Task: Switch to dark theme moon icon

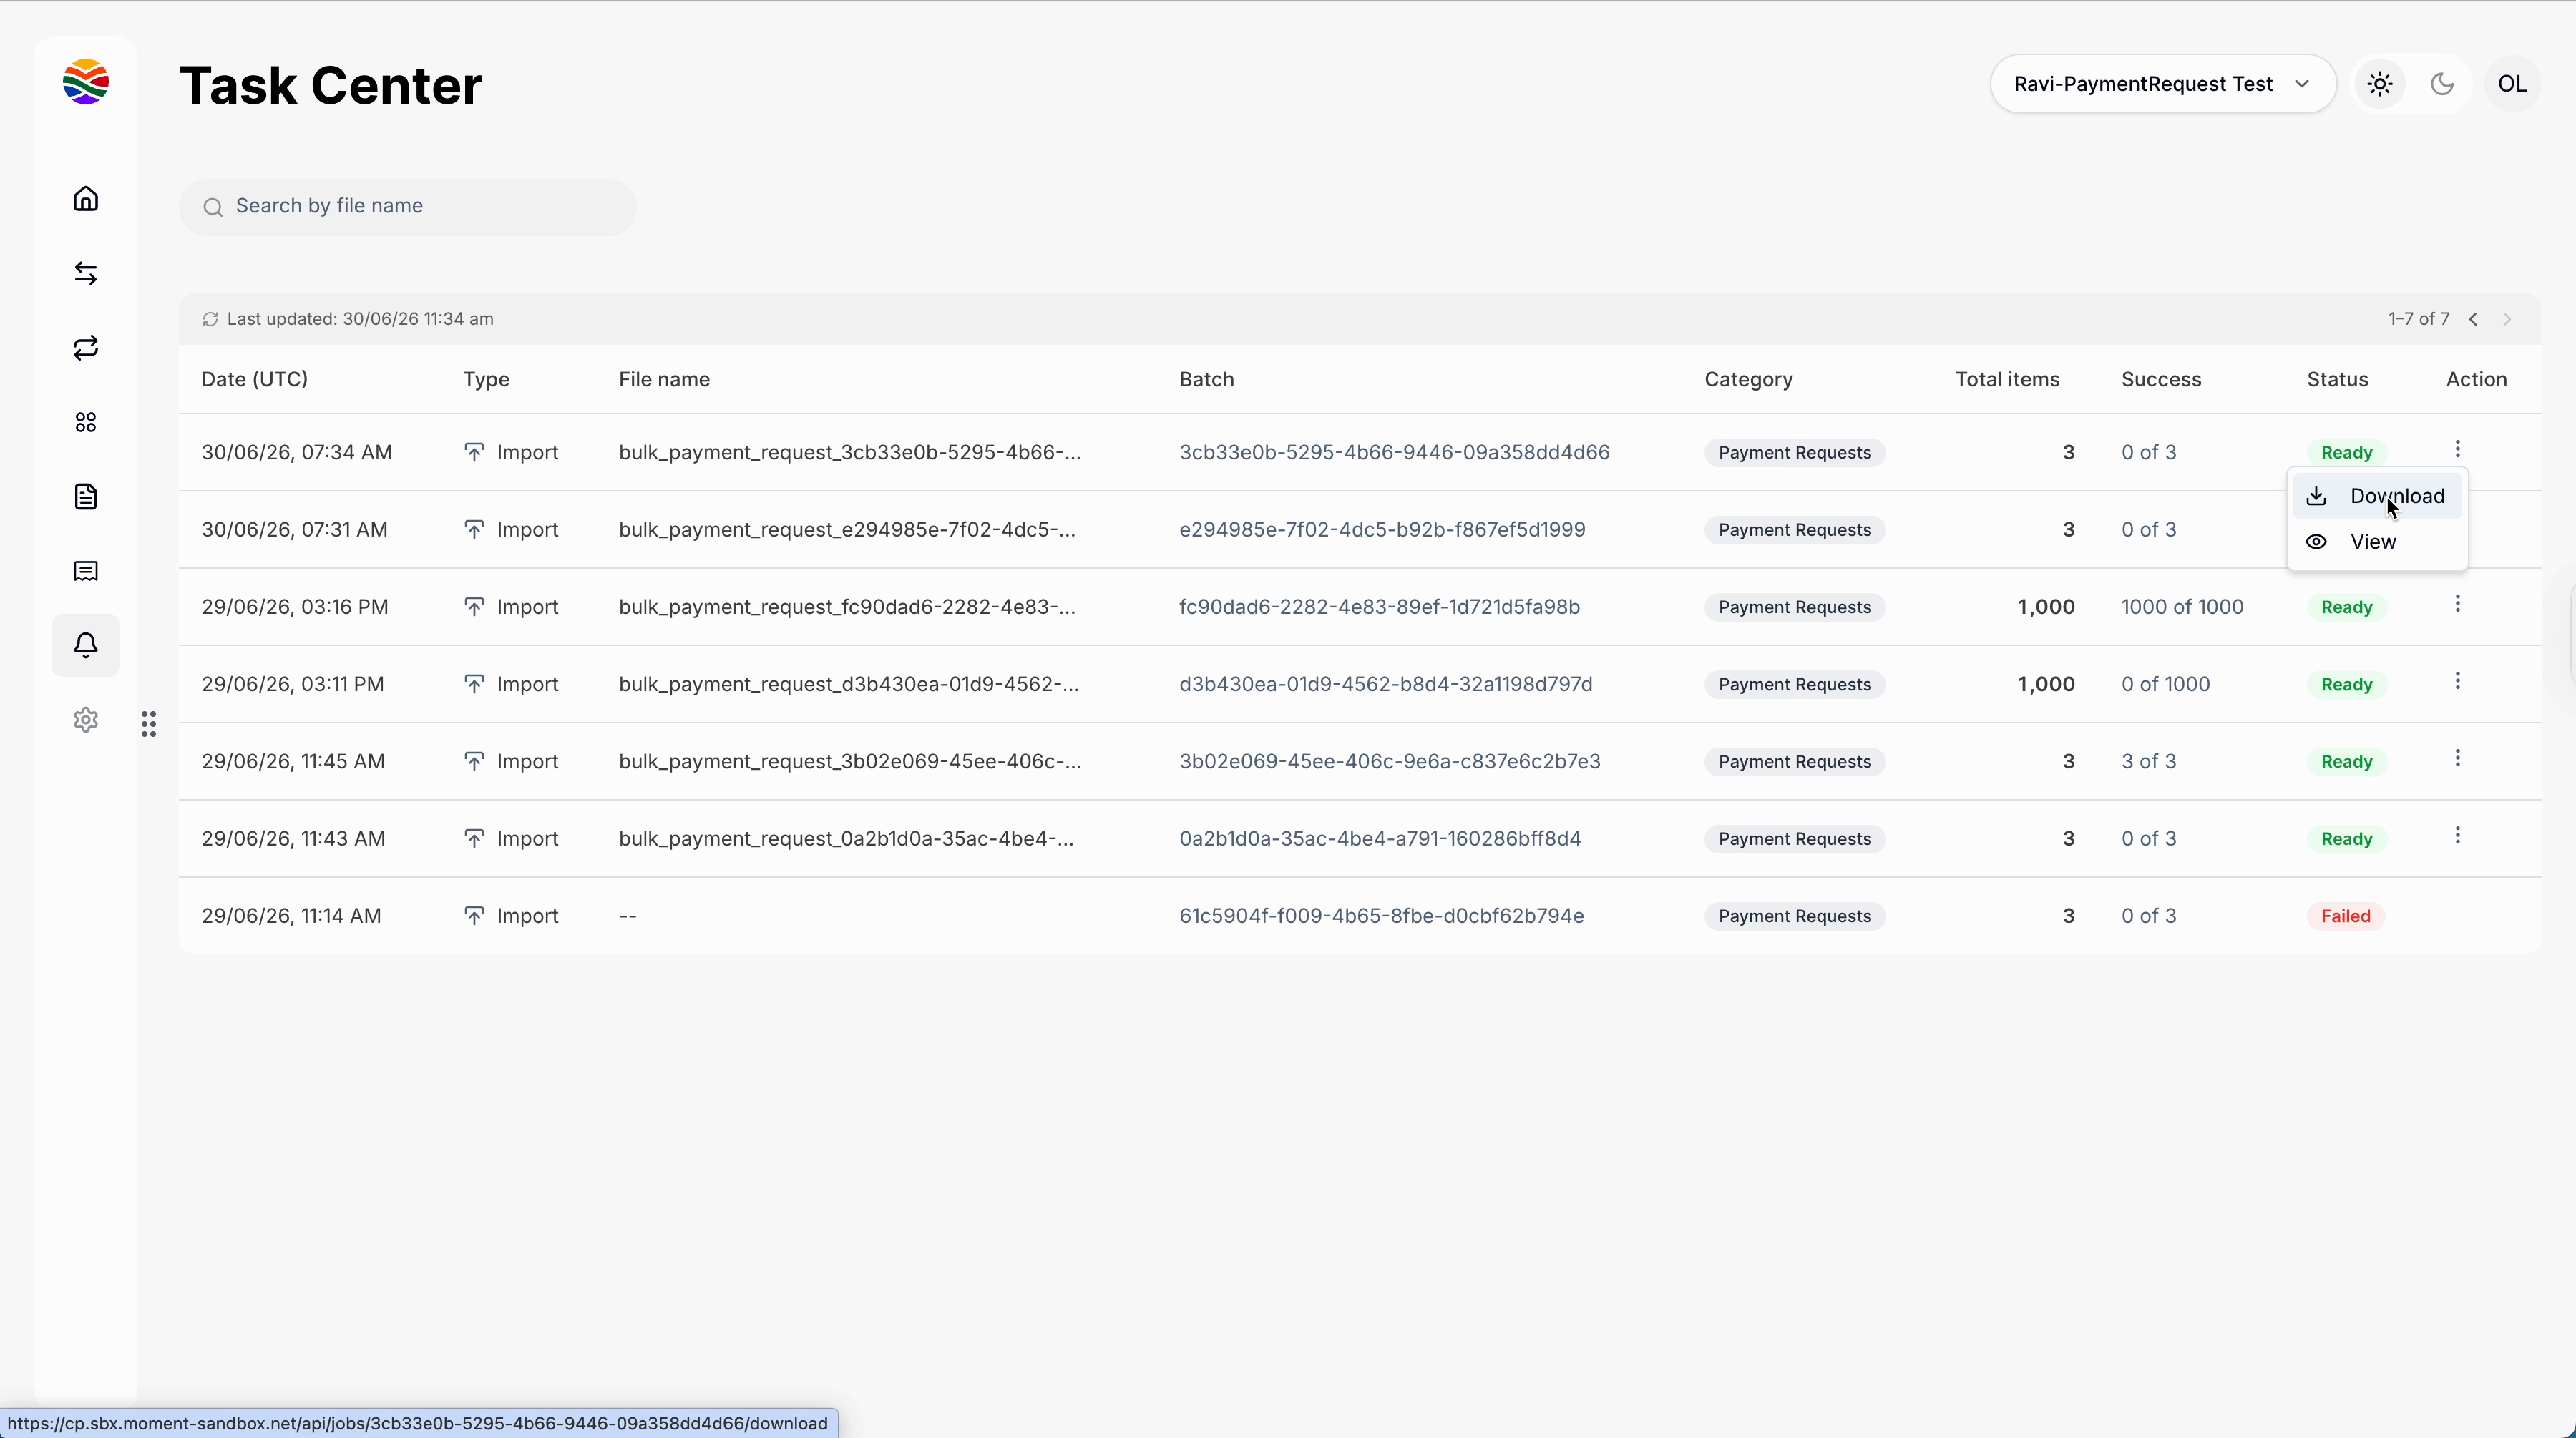Action: pyautogui.click(x=2443, y=84)
